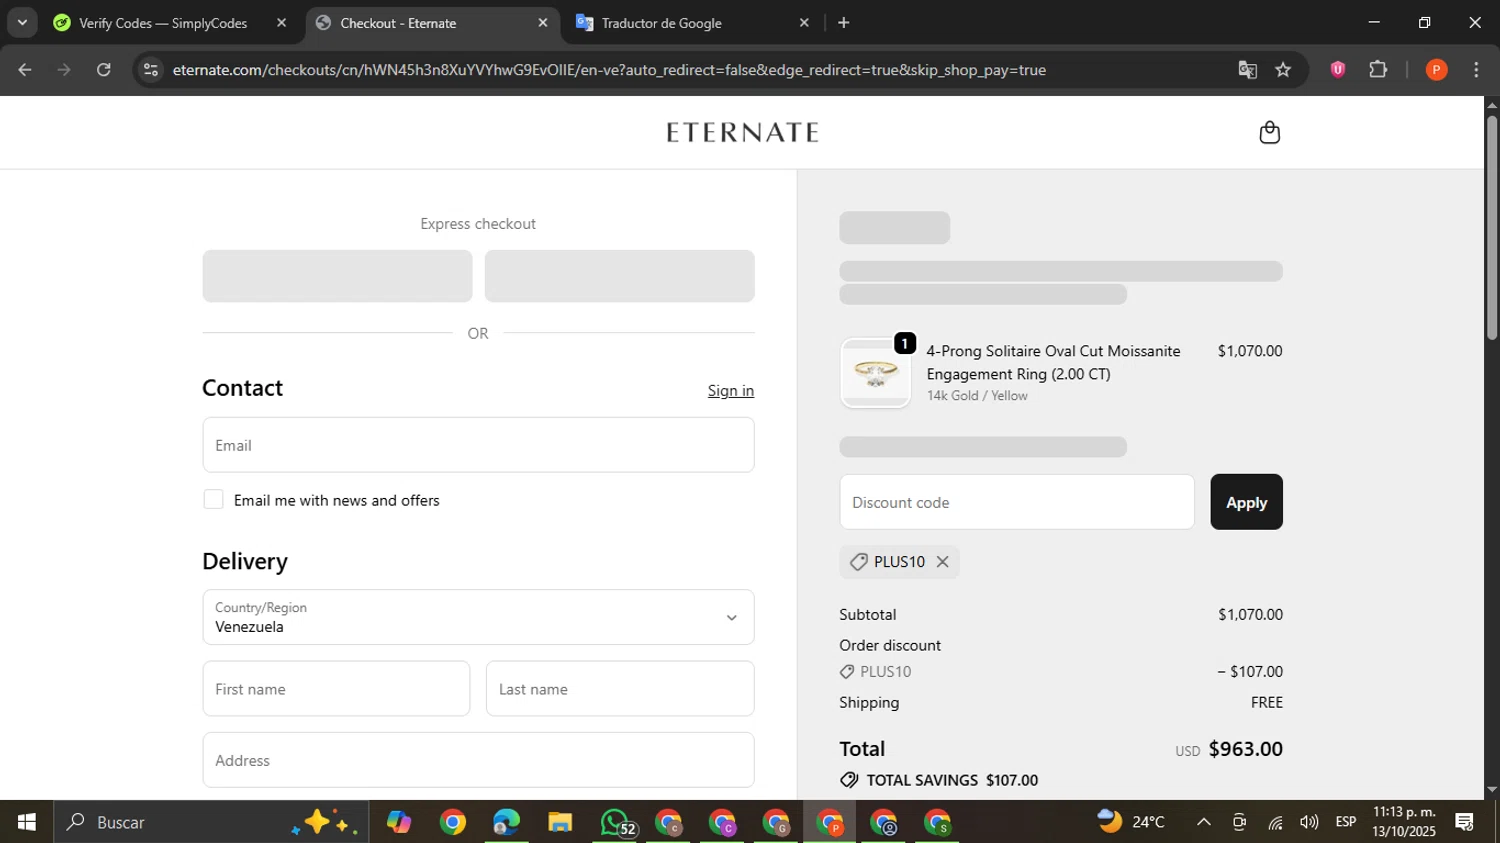
Task: Open the volume speaker tray icon
Action: [x=1309, y=822]
